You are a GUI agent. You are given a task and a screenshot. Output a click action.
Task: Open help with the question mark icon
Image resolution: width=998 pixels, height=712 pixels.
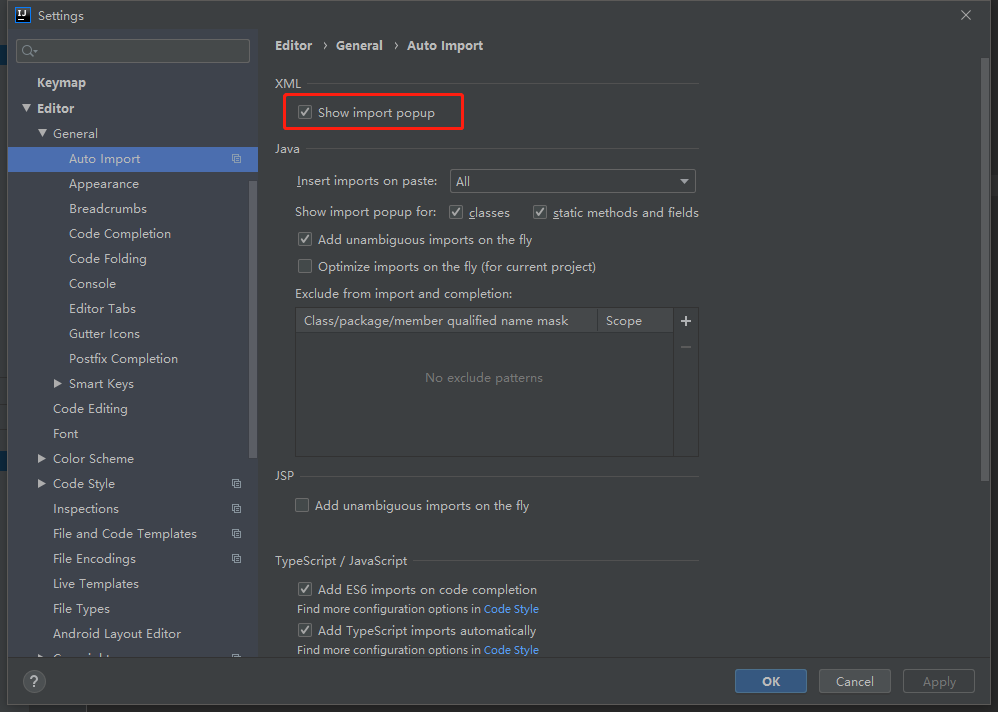(x=34, y=681)
